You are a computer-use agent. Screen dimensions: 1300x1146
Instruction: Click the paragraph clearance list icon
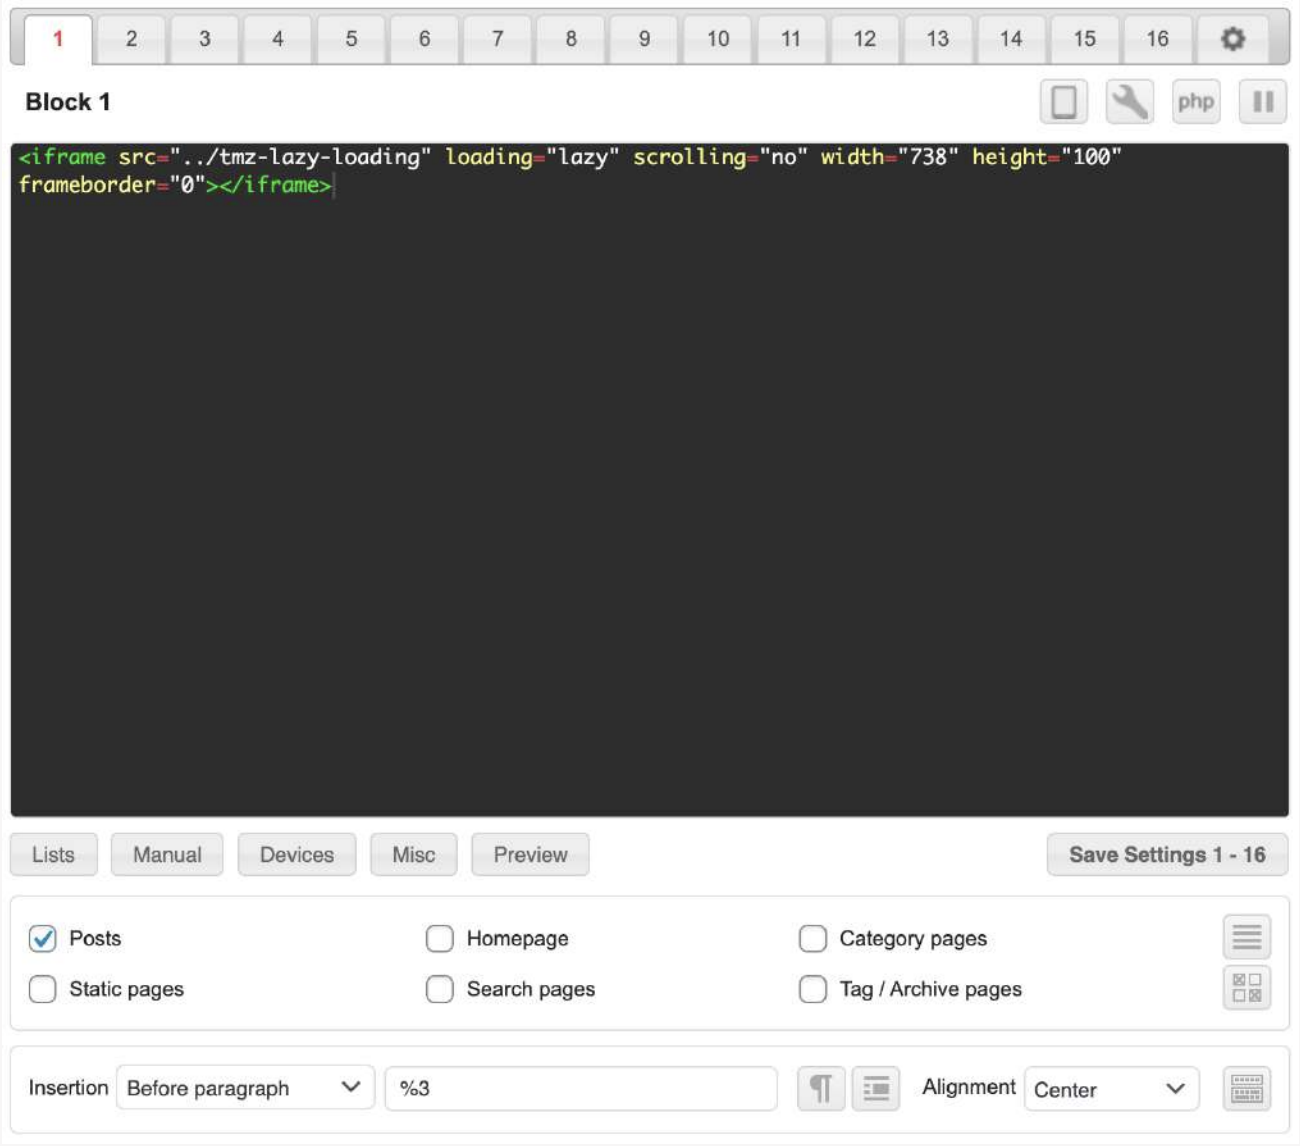[875, 1088]
